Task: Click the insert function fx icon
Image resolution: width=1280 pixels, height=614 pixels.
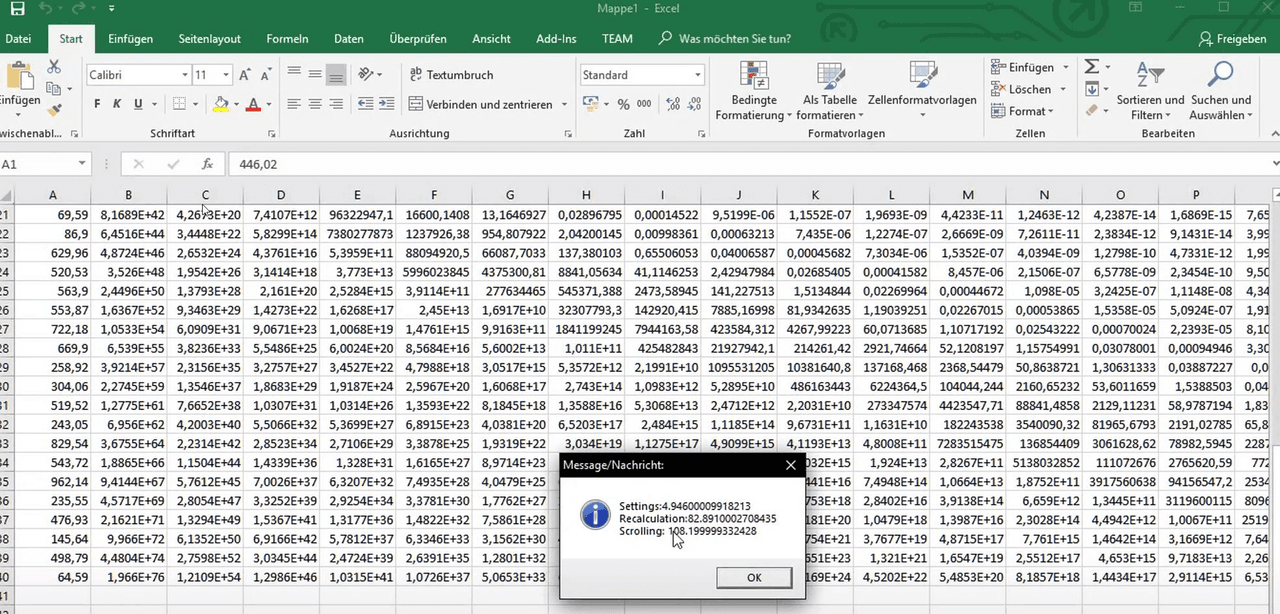Action: 207,164
